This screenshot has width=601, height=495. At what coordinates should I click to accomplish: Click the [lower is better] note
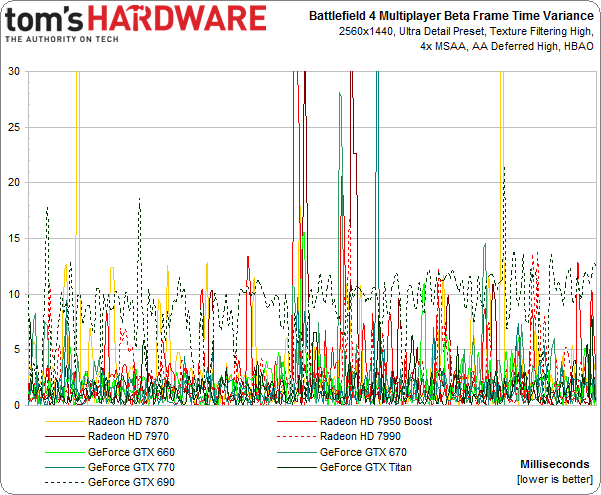point(555,479)
